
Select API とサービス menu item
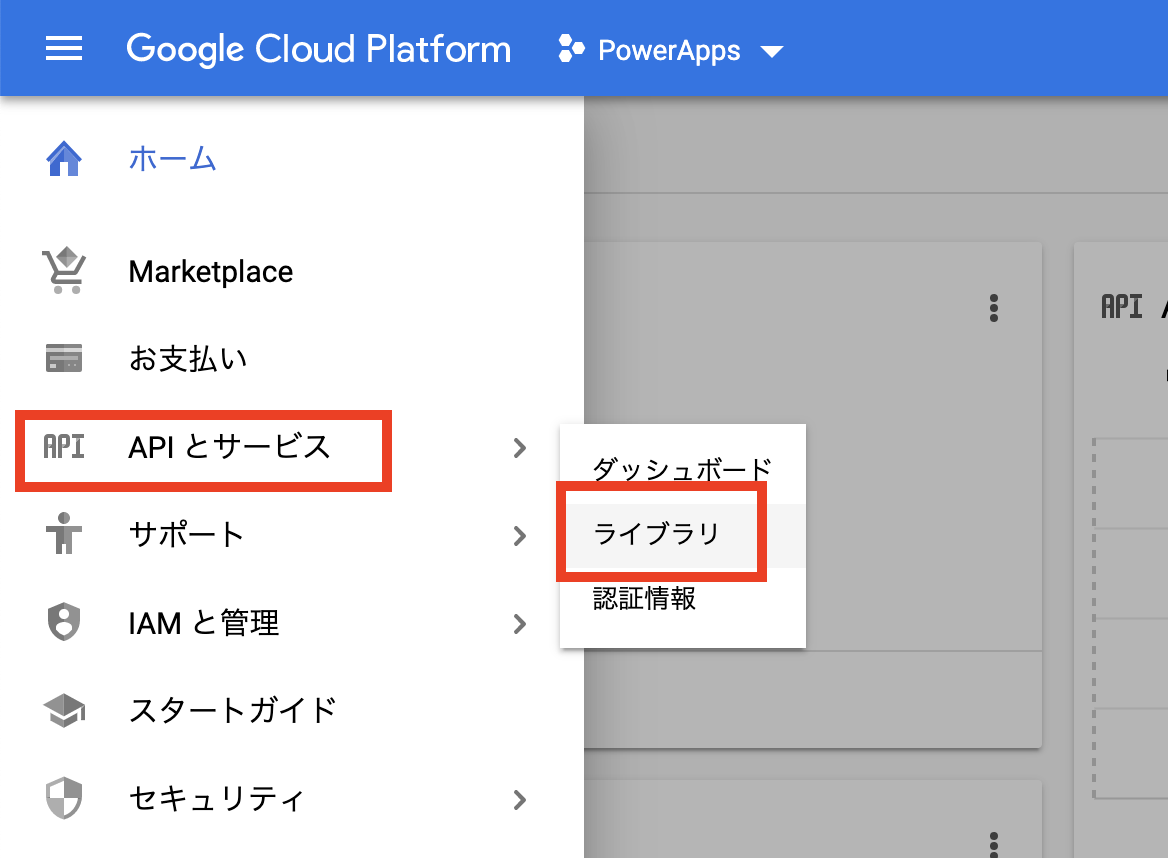[229, 447]
